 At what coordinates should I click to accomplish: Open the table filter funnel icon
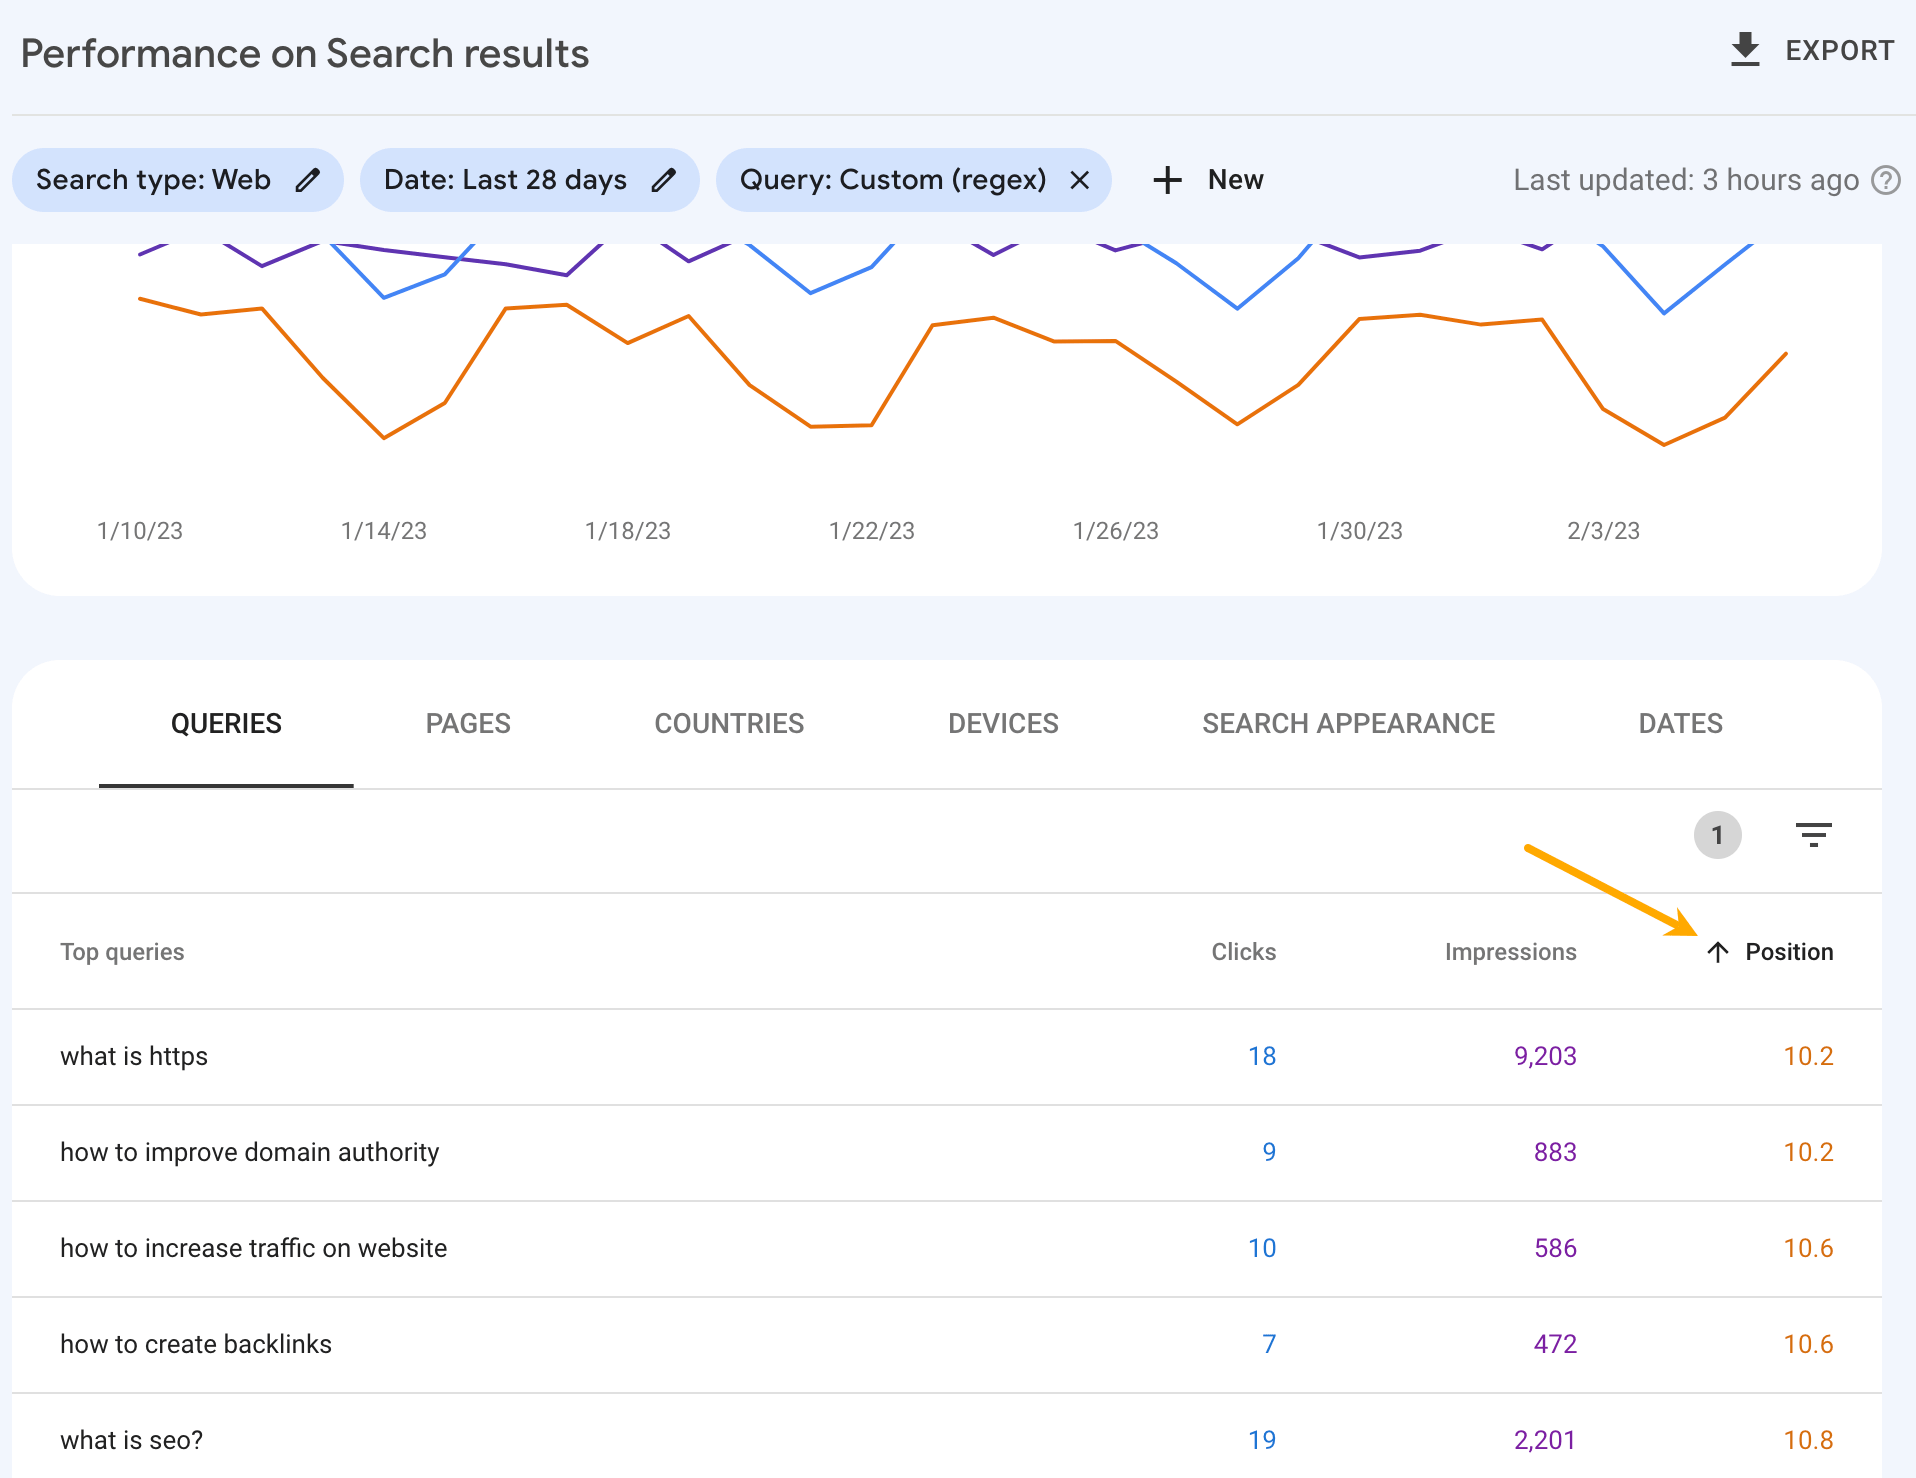pyautogui.click(x=1814, y=835)
